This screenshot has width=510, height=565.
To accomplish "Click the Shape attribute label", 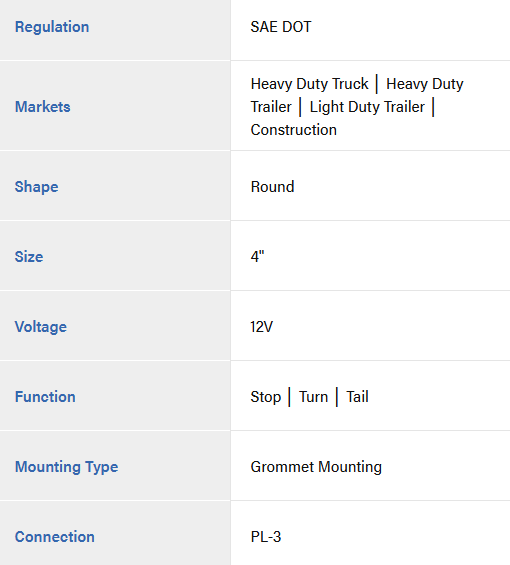I will (x=36, y=187).
